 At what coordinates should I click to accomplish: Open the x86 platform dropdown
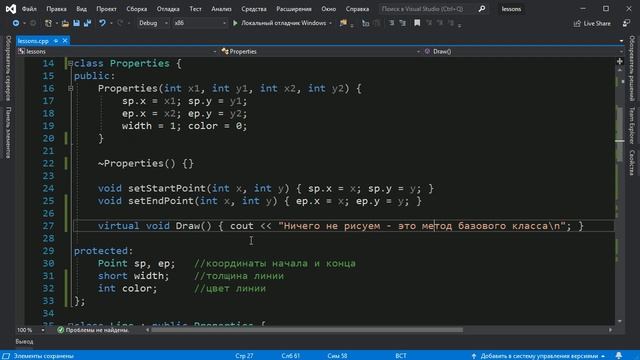pyautogui.click(x=200, y=23)
